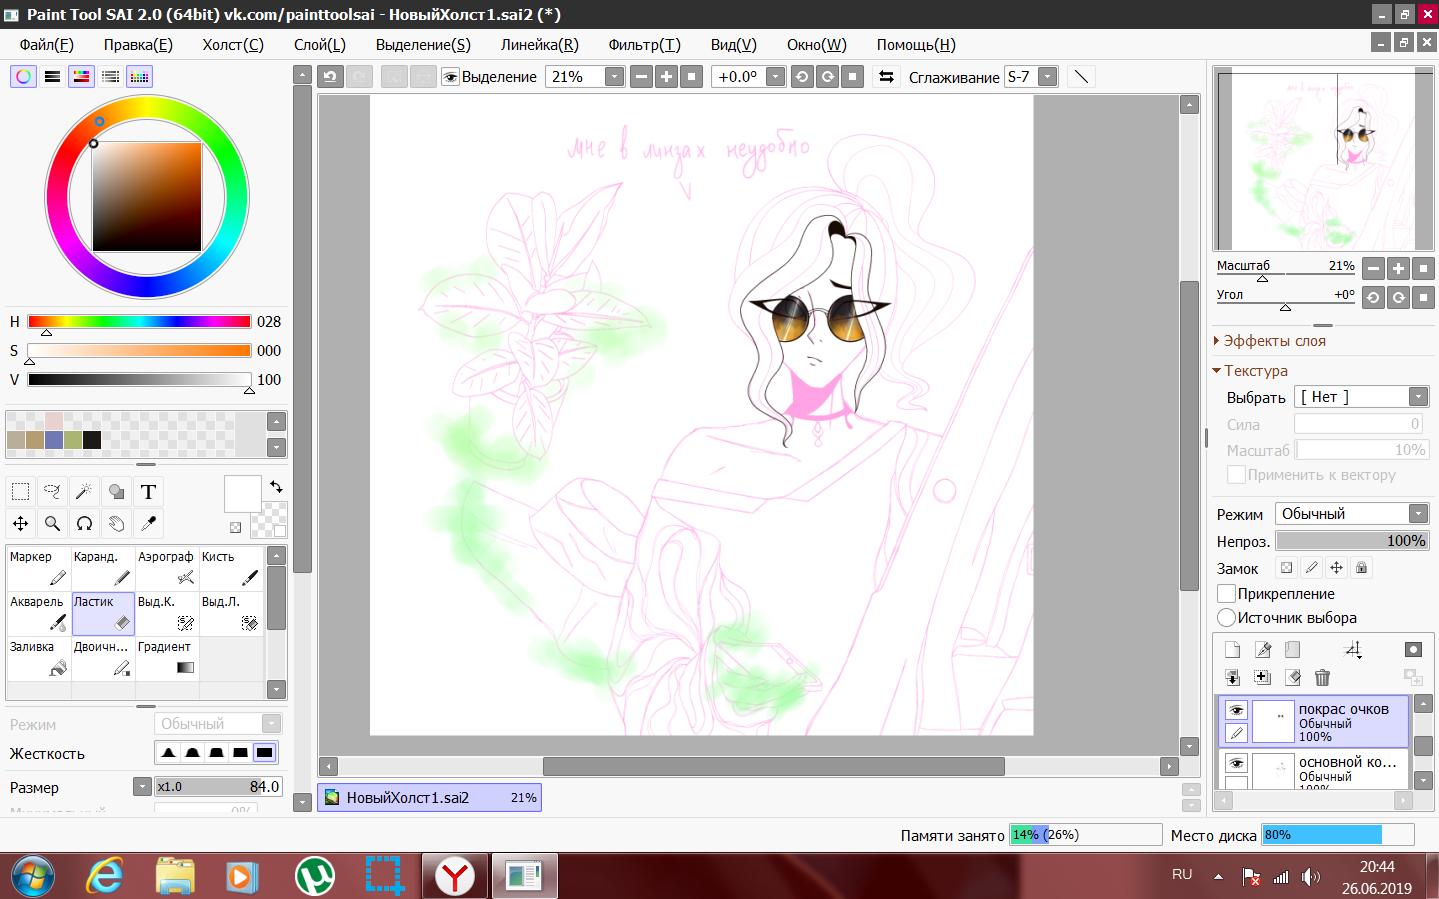Toggle lock all on layer
The width and height of the screenshot is (1439, 899).
1361,568
